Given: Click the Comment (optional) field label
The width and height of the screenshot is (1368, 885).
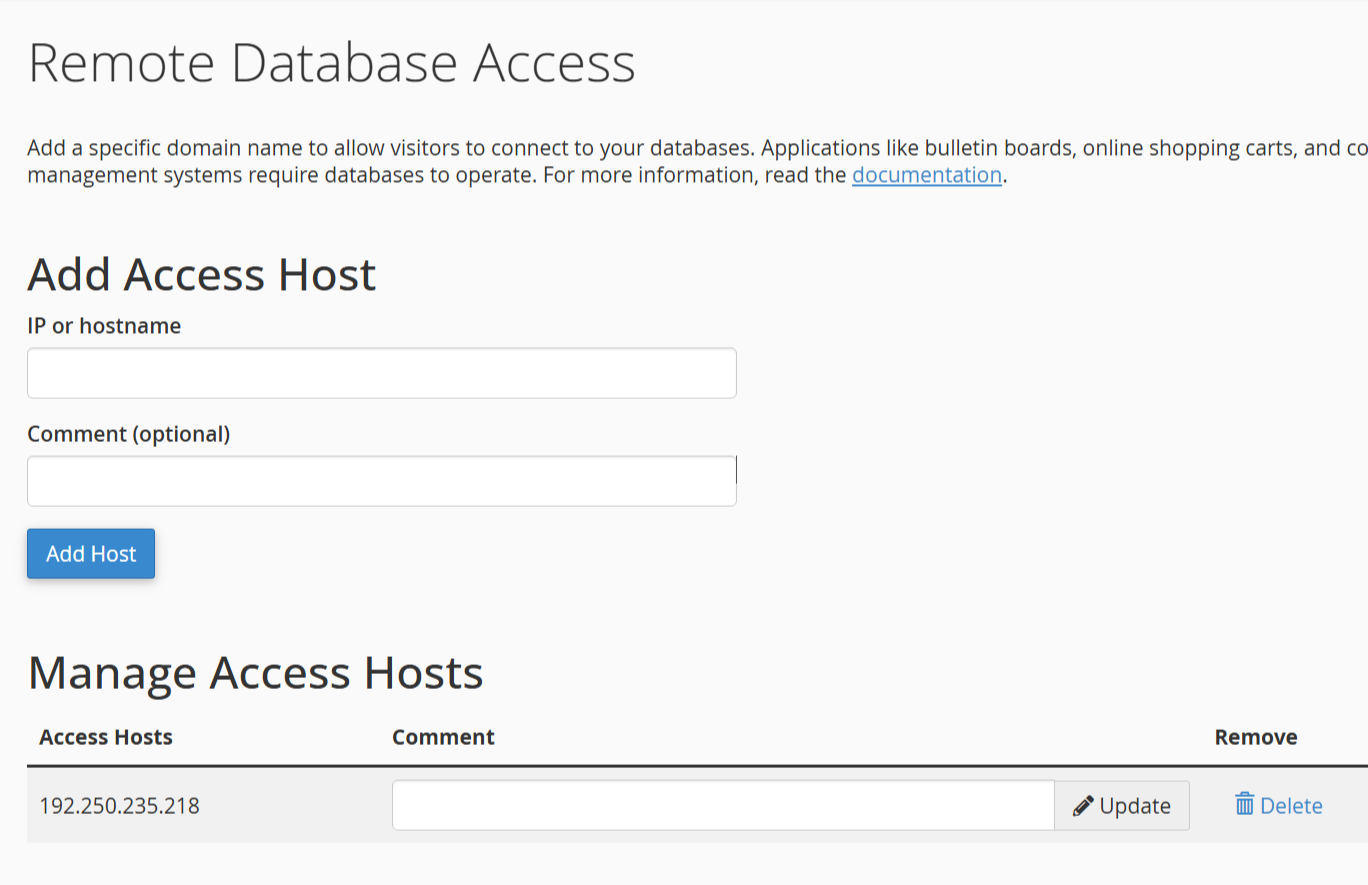Looking at the screenshot, I should [129, 433].
